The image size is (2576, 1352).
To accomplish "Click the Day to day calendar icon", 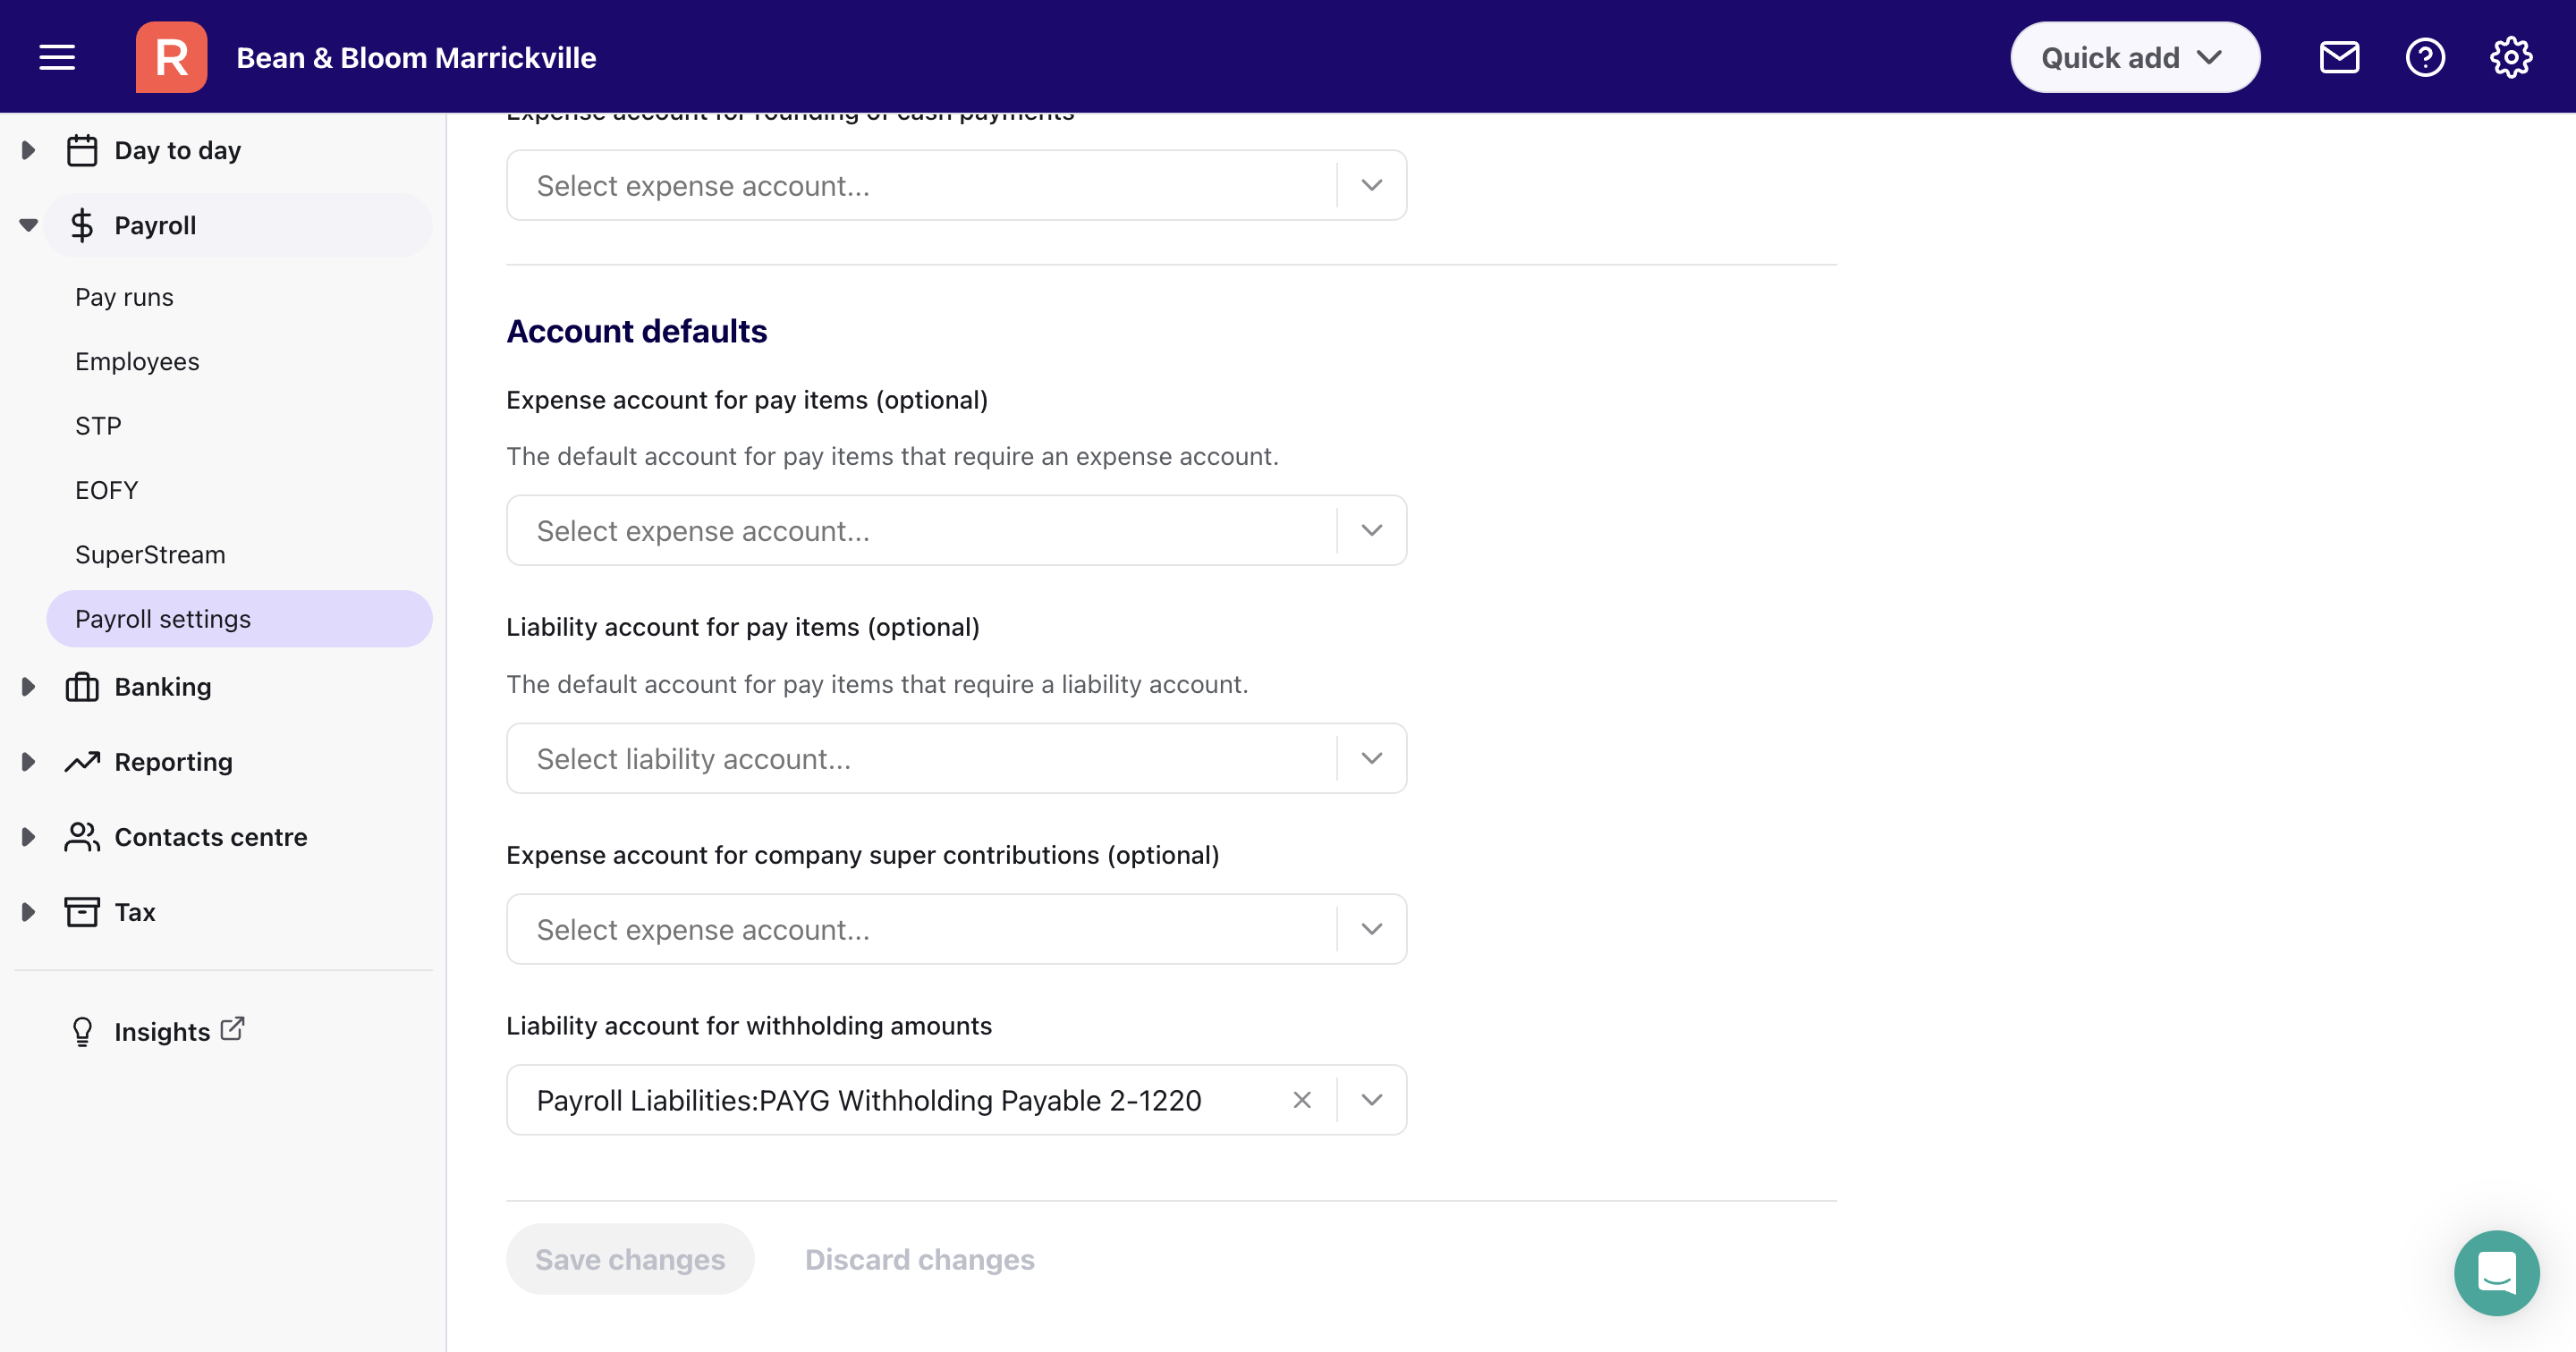I will (81, 150).
